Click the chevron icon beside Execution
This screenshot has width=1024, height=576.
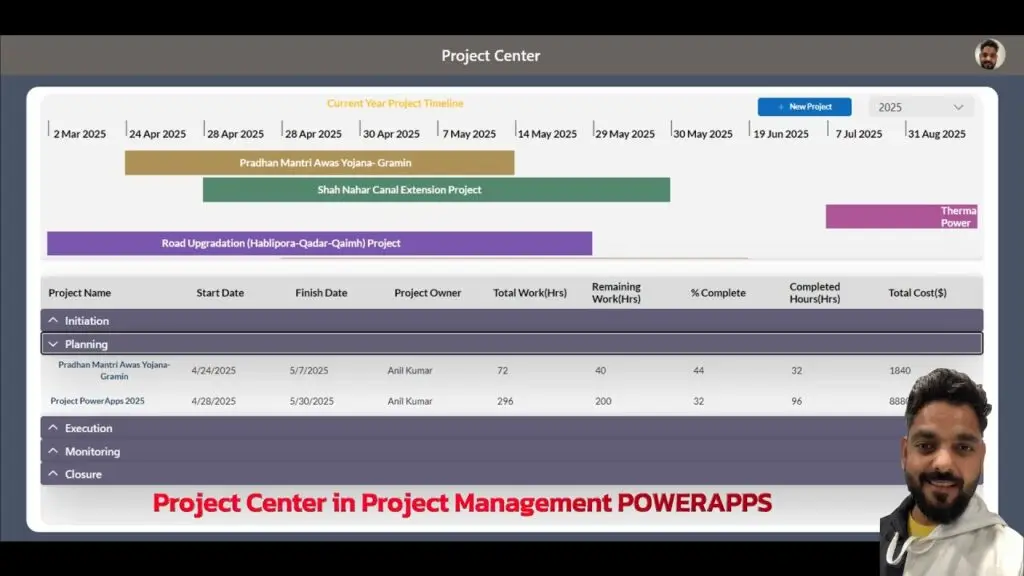tap(52, 428)
